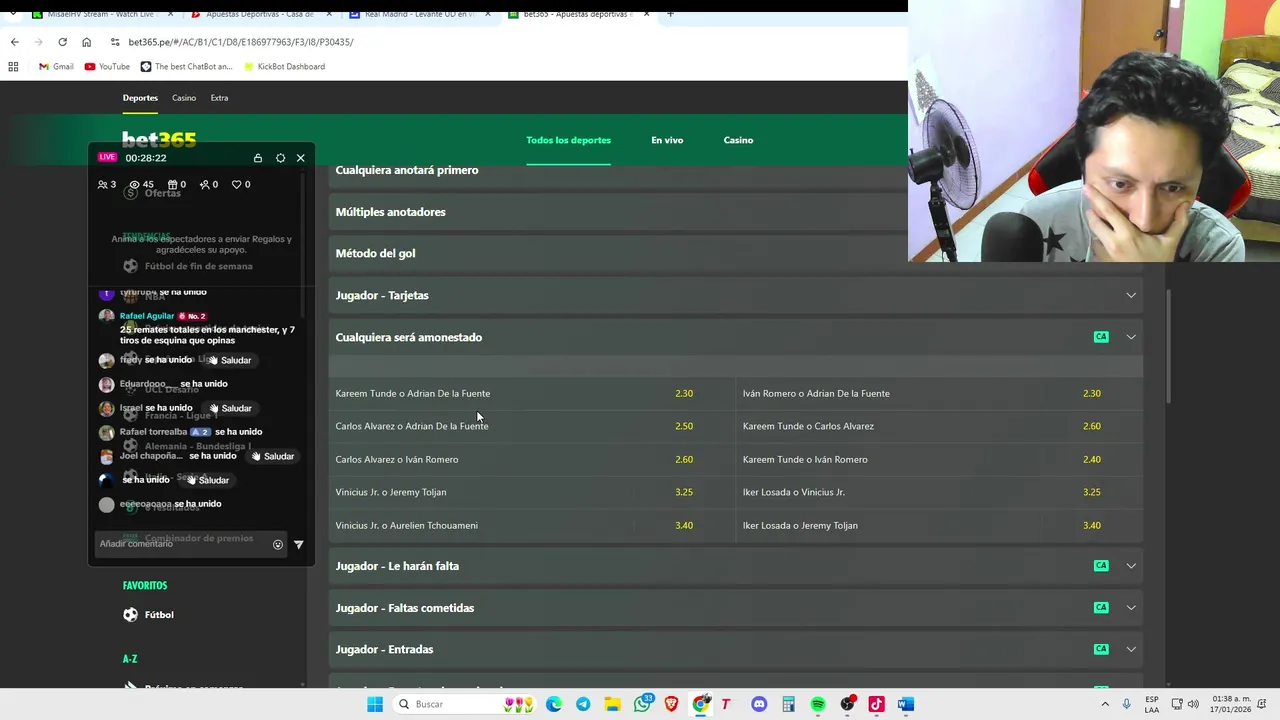Open The best ChatBot bookmark
Screen dimensions: 1280x720
coord(186,67)
